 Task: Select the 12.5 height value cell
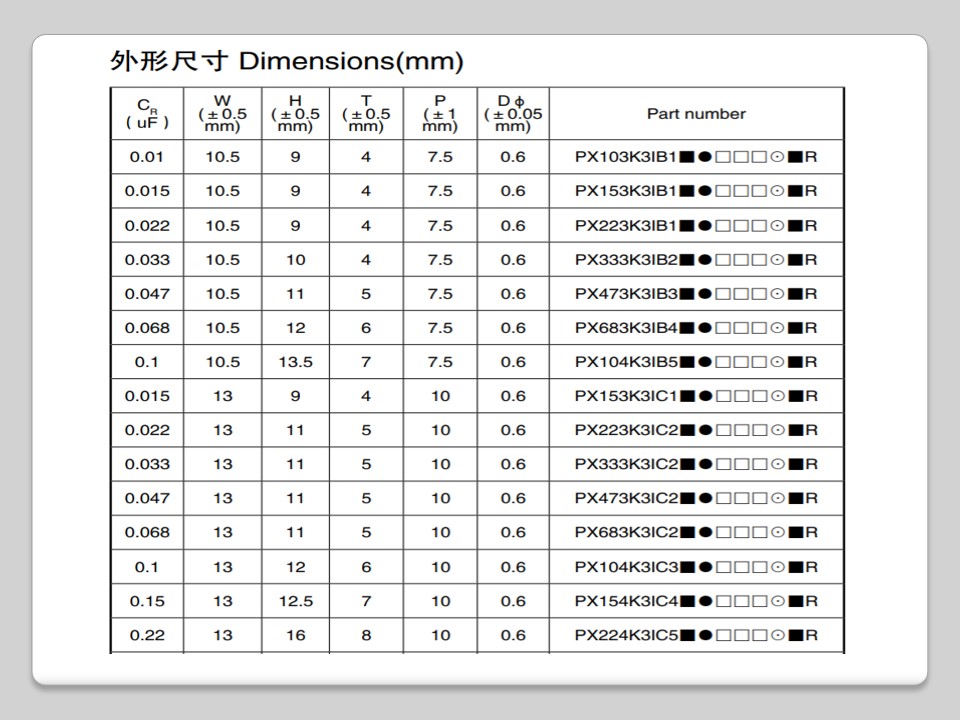[295, 601]
